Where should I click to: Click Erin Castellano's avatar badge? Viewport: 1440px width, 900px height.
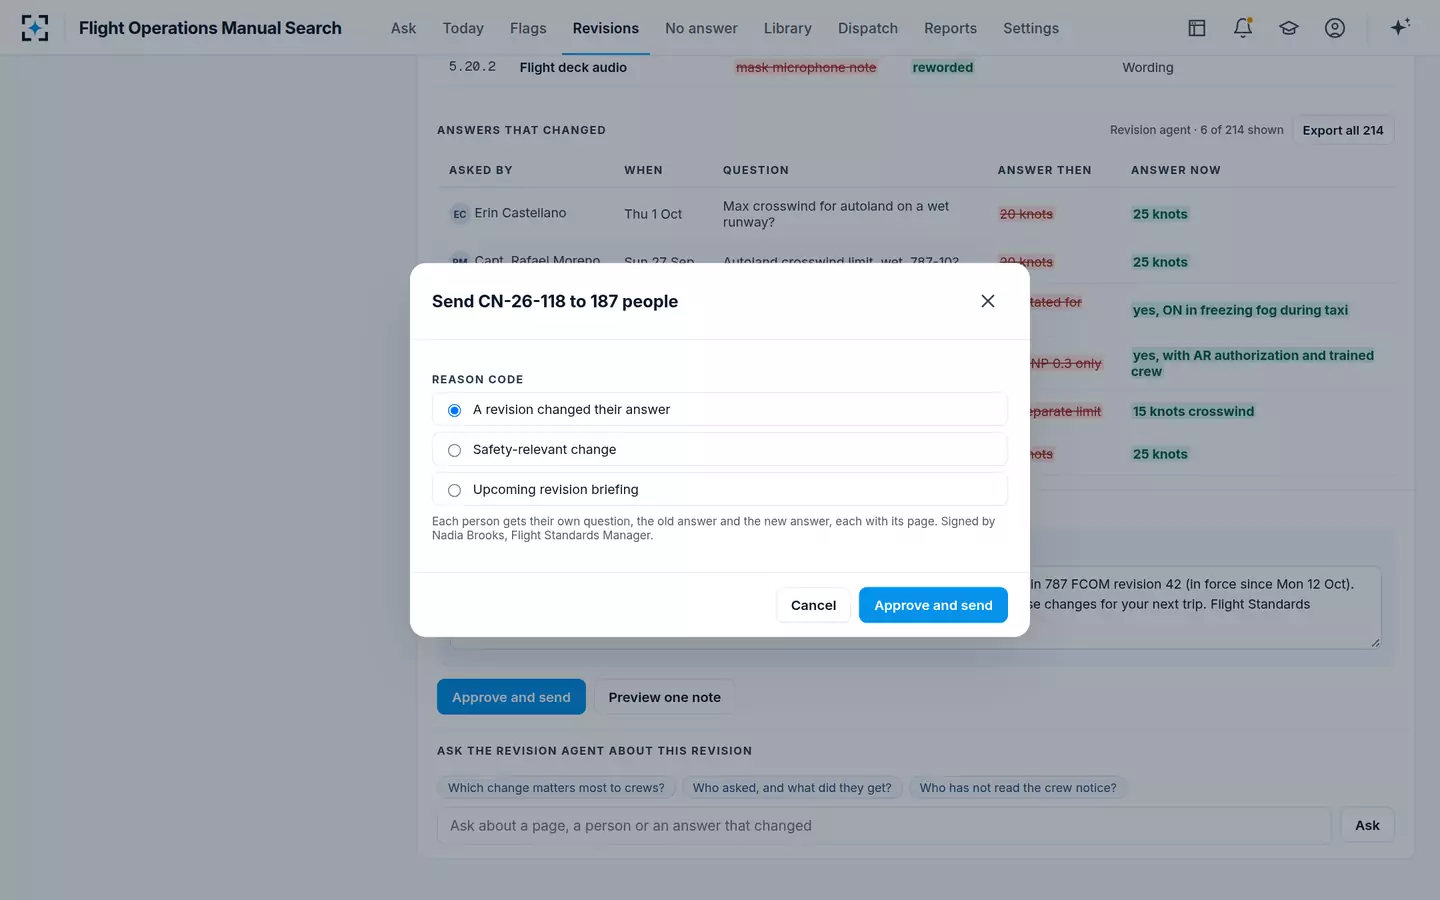(x=460, y=214)
